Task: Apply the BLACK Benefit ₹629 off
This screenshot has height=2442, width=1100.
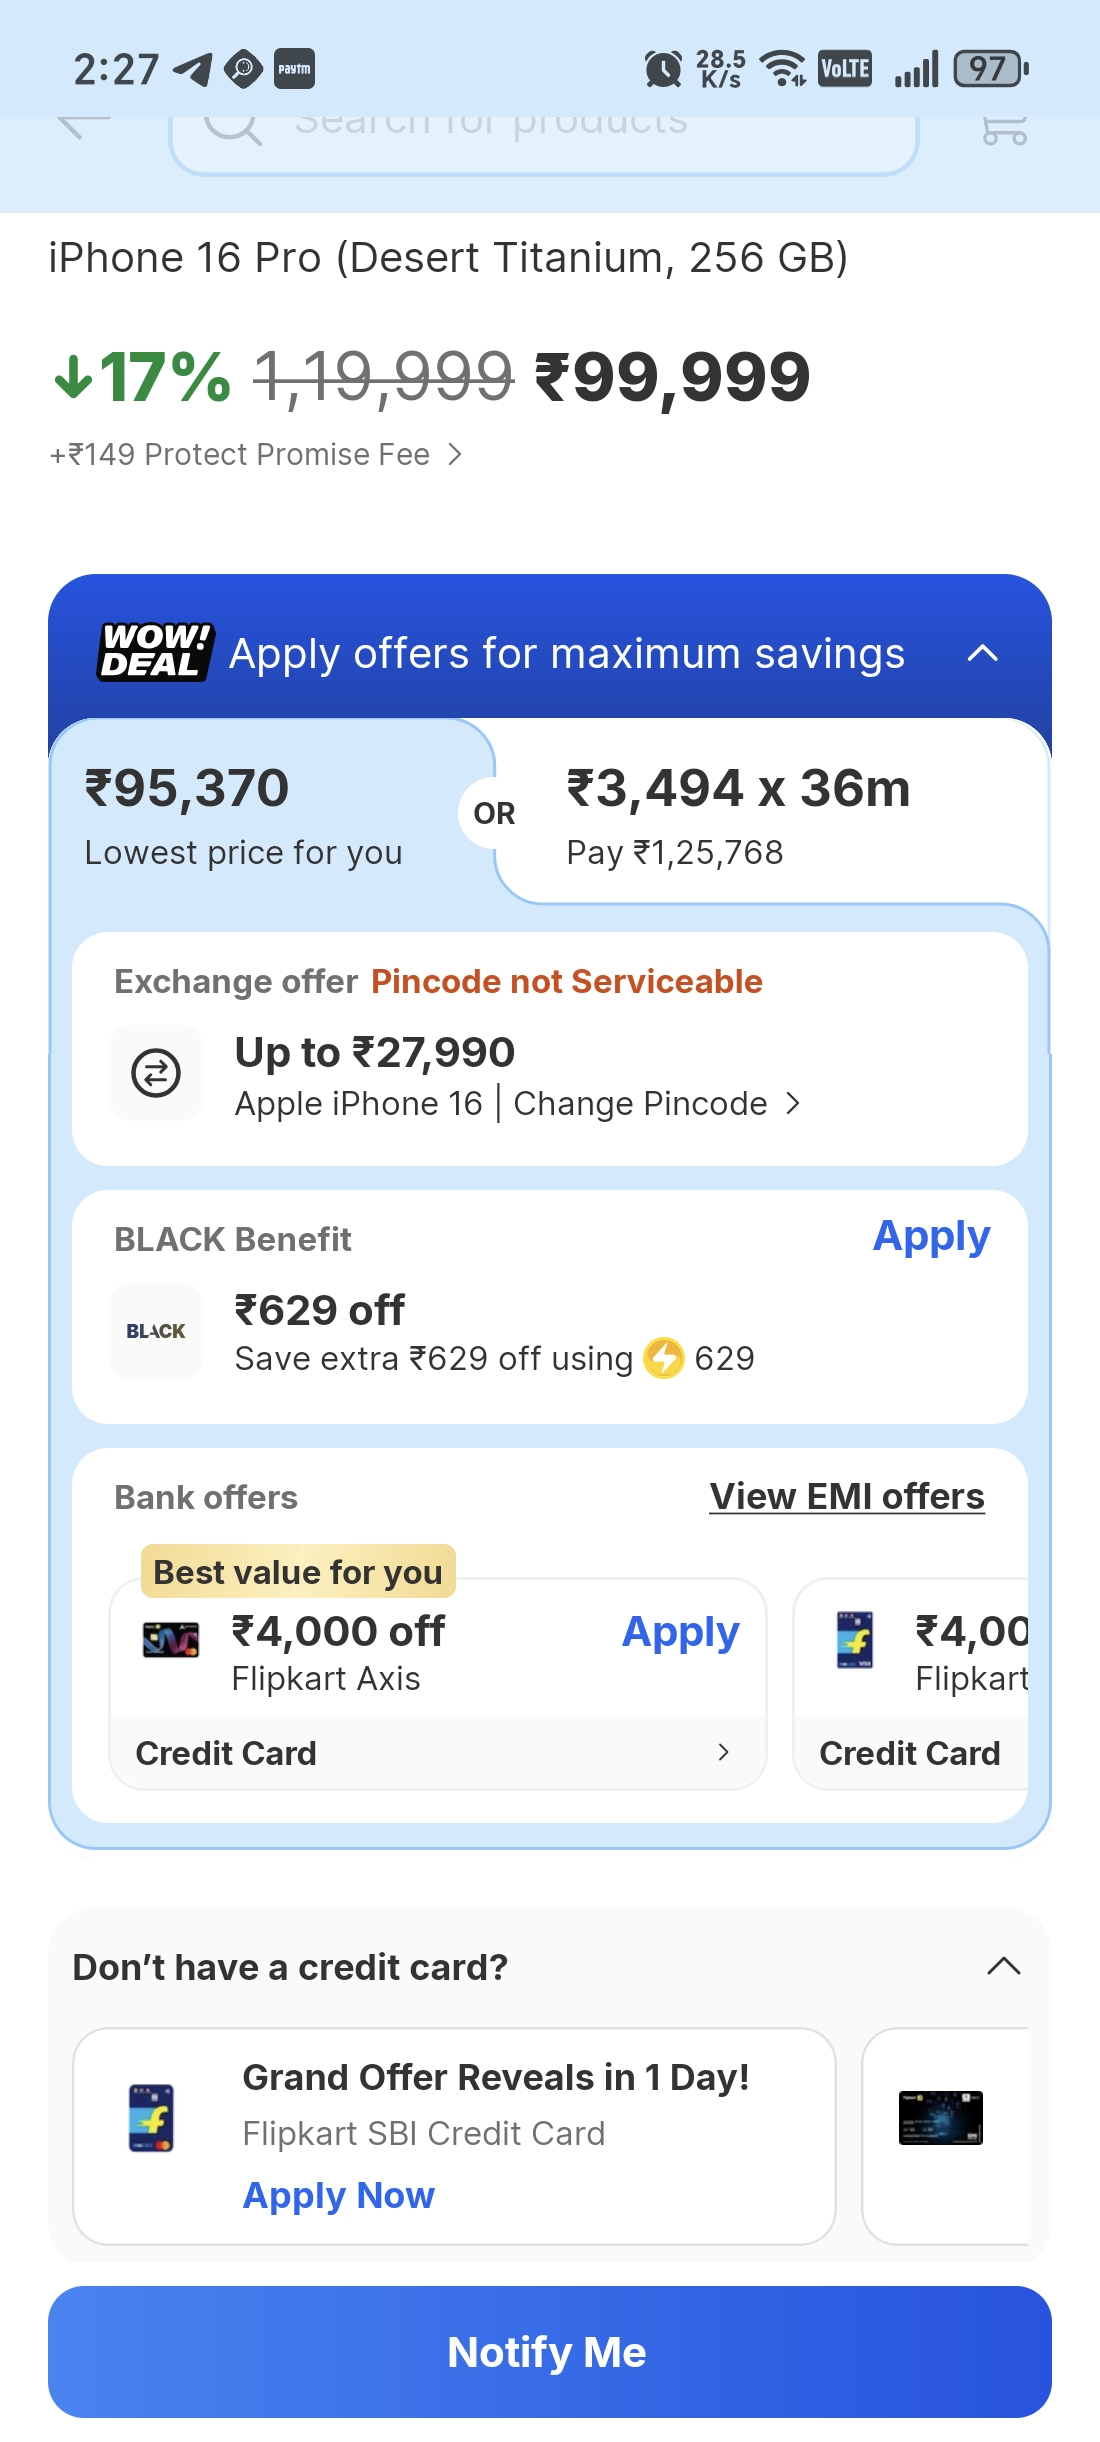Action: click(931, 1237)
